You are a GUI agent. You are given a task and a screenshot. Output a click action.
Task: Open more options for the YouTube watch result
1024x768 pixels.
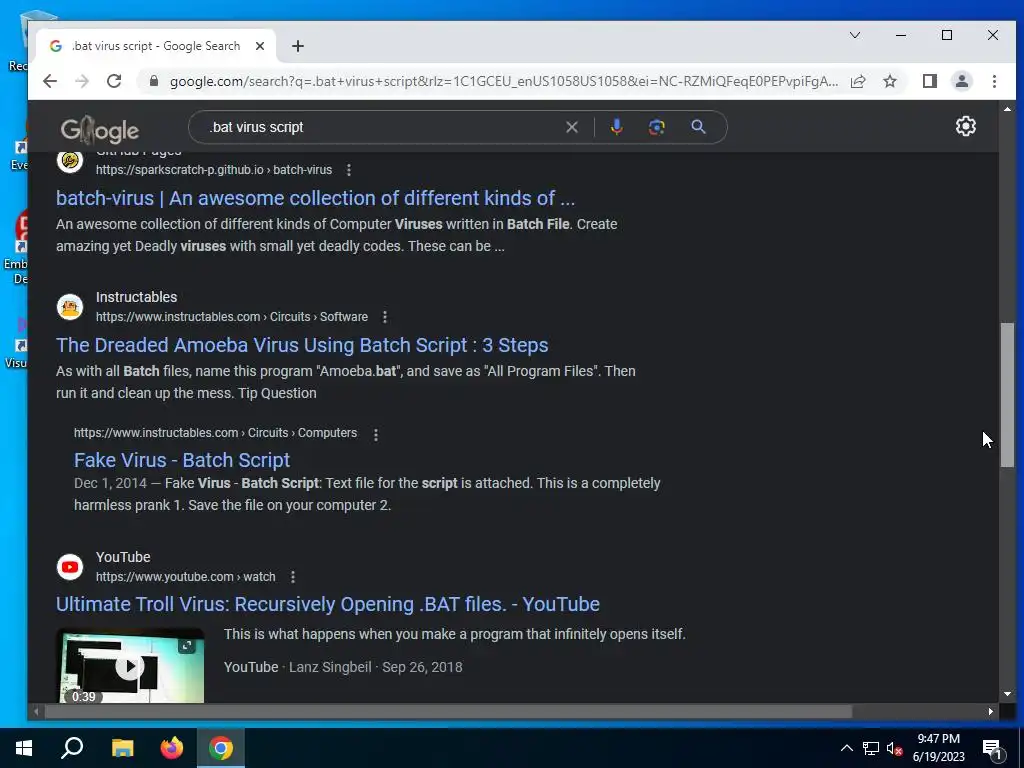(293, 577)
